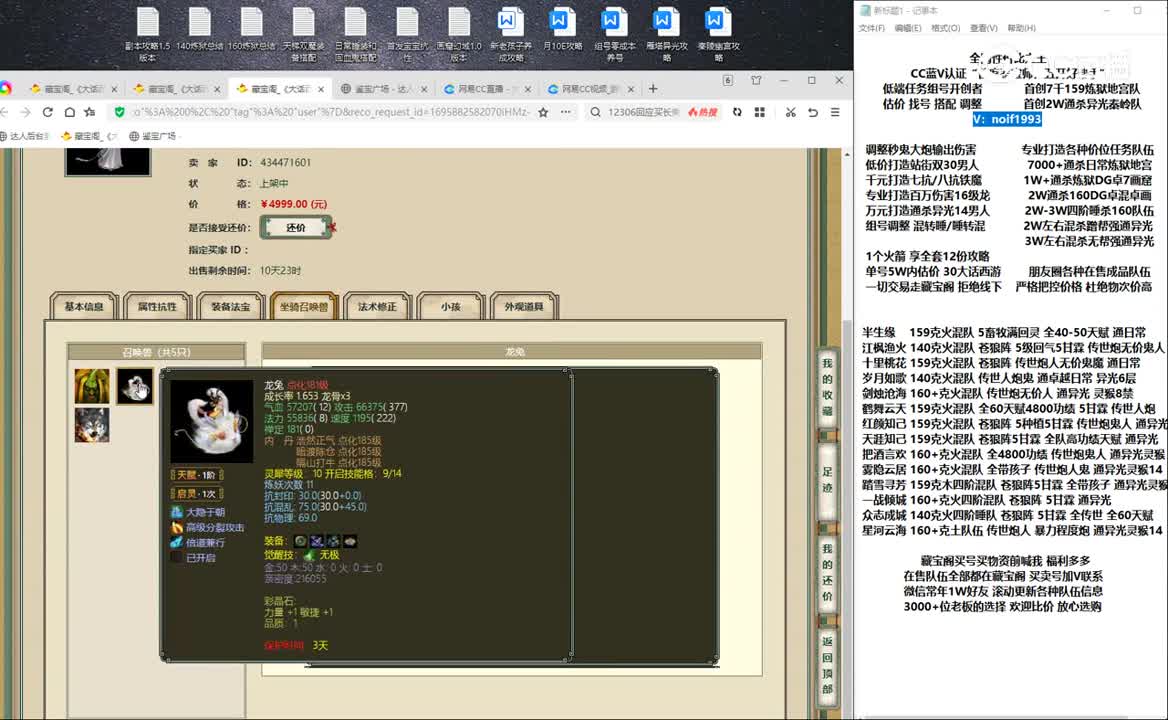Click the 天赋·1阶 badge
This screenshot has height=720, width=1168.
point(197,475)
